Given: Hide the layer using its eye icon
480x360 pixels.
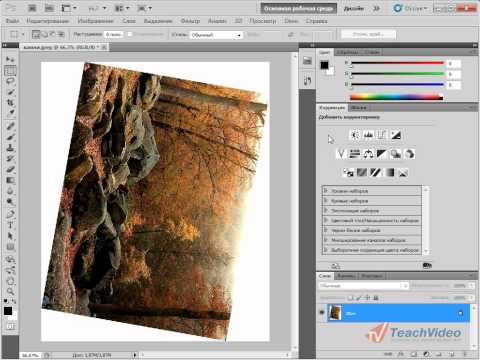Looking at the screenshot, I should click(322, 313).
